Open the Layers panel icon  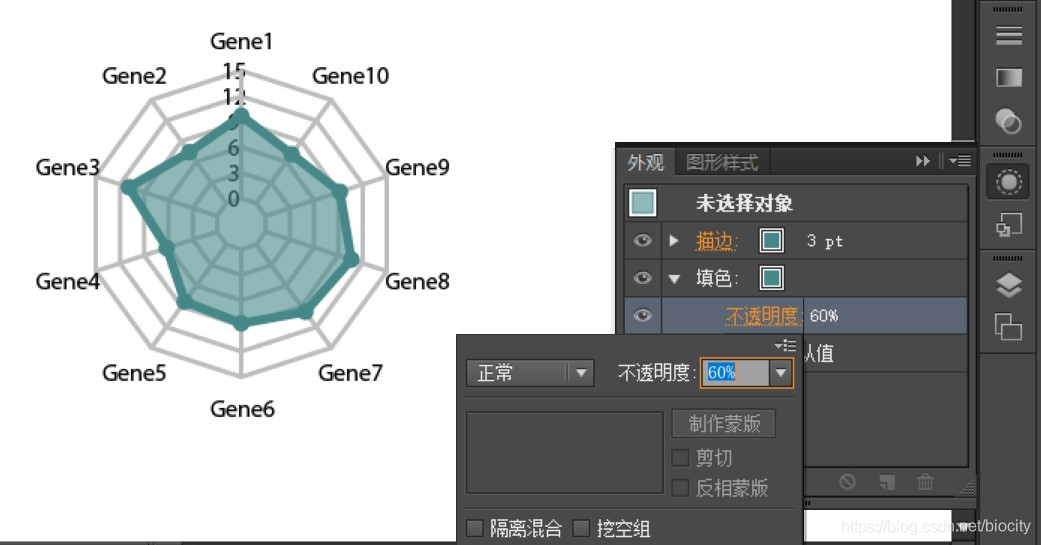pos(1009,286)
